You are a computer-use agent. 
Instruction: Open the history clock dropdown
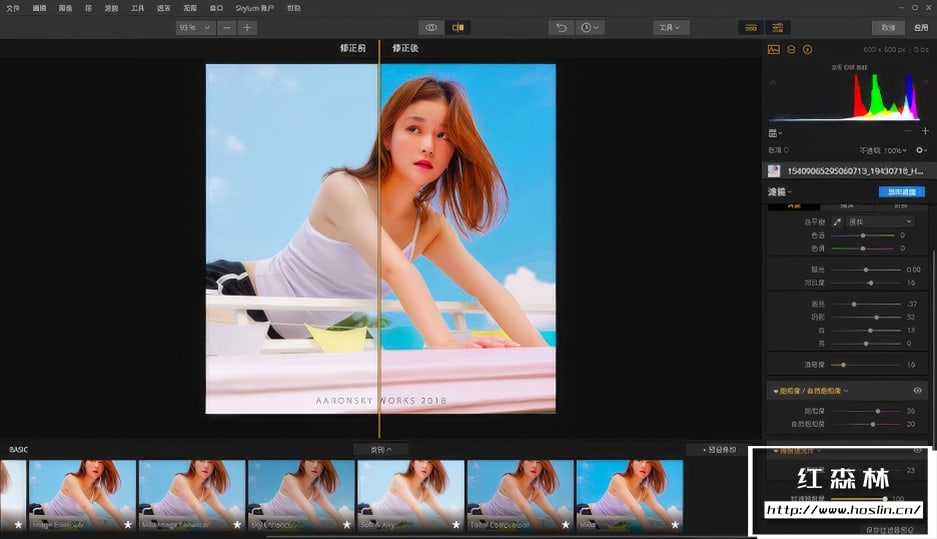tap(590, 27)
